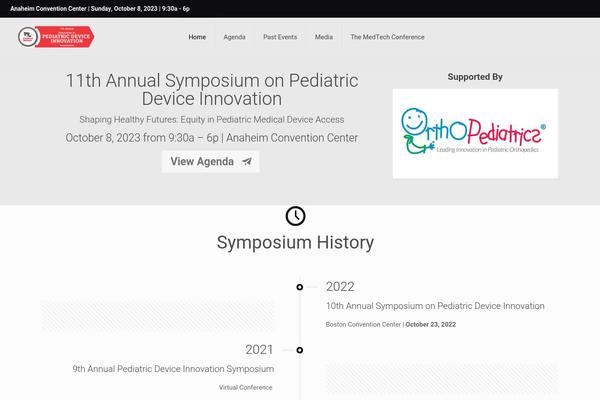The width and height of the screenshot is (600, 400).
Task: Click the paper plane icon on View Agenda
Action: [x=247, y=162]
